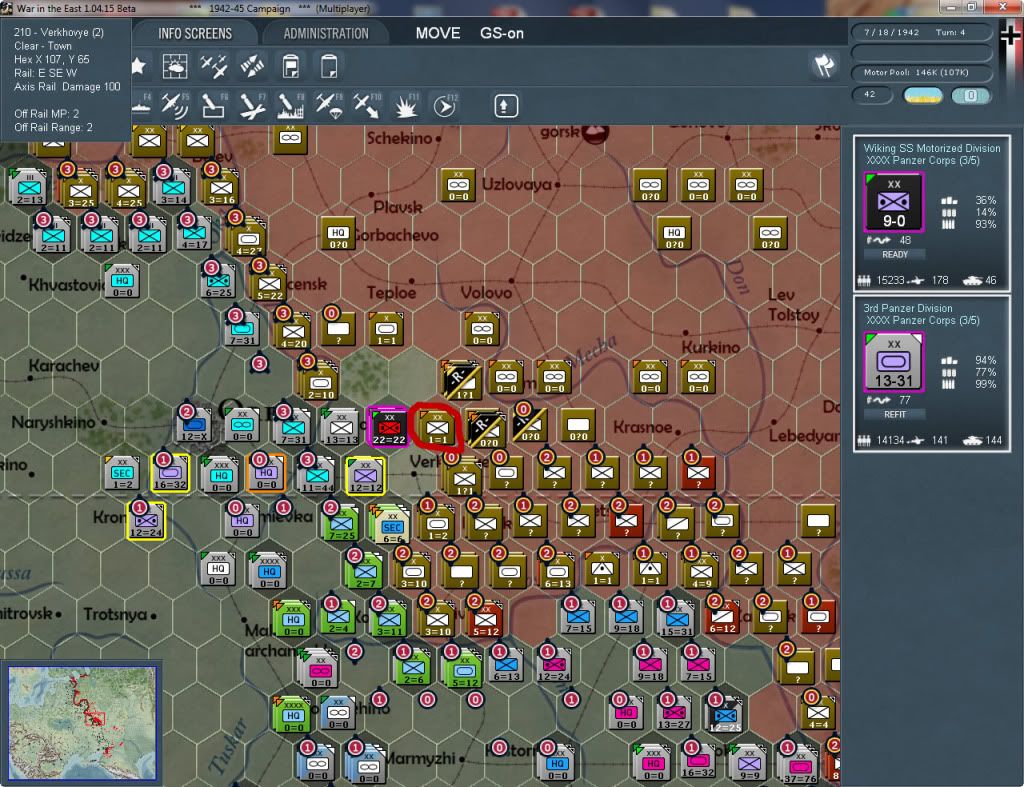Select the F8 bomb city mode
The width and height of the screenshot is (1024, 787).
point(291,106)
